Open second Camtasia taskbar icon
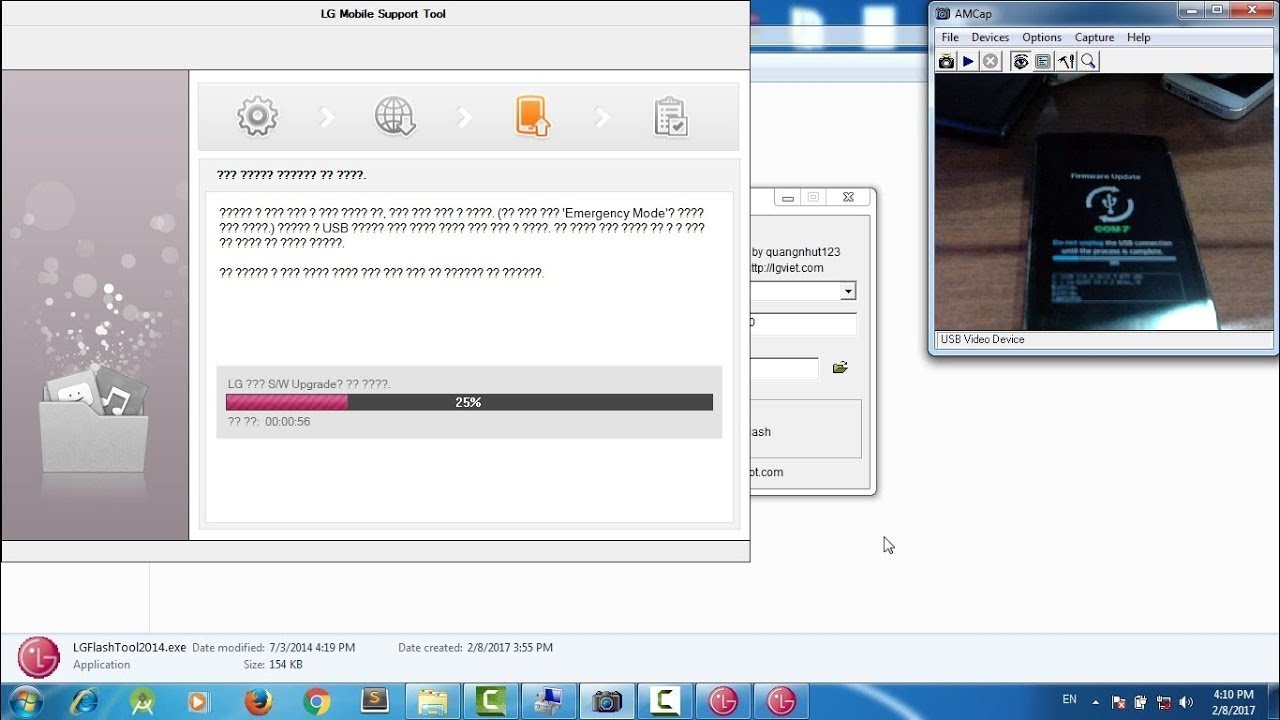Viewport: 1280px width, 720px height. (x=665, y=702)
